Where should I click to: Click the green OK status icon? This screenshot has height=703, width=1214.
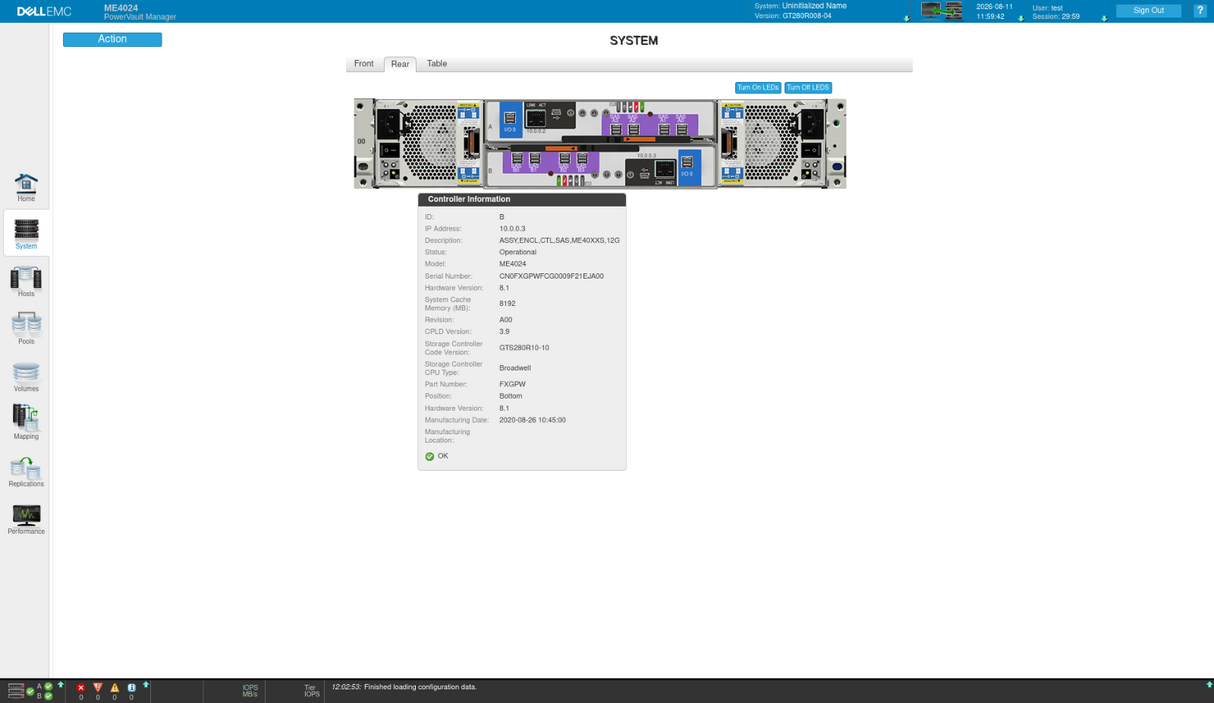(430, 456)
